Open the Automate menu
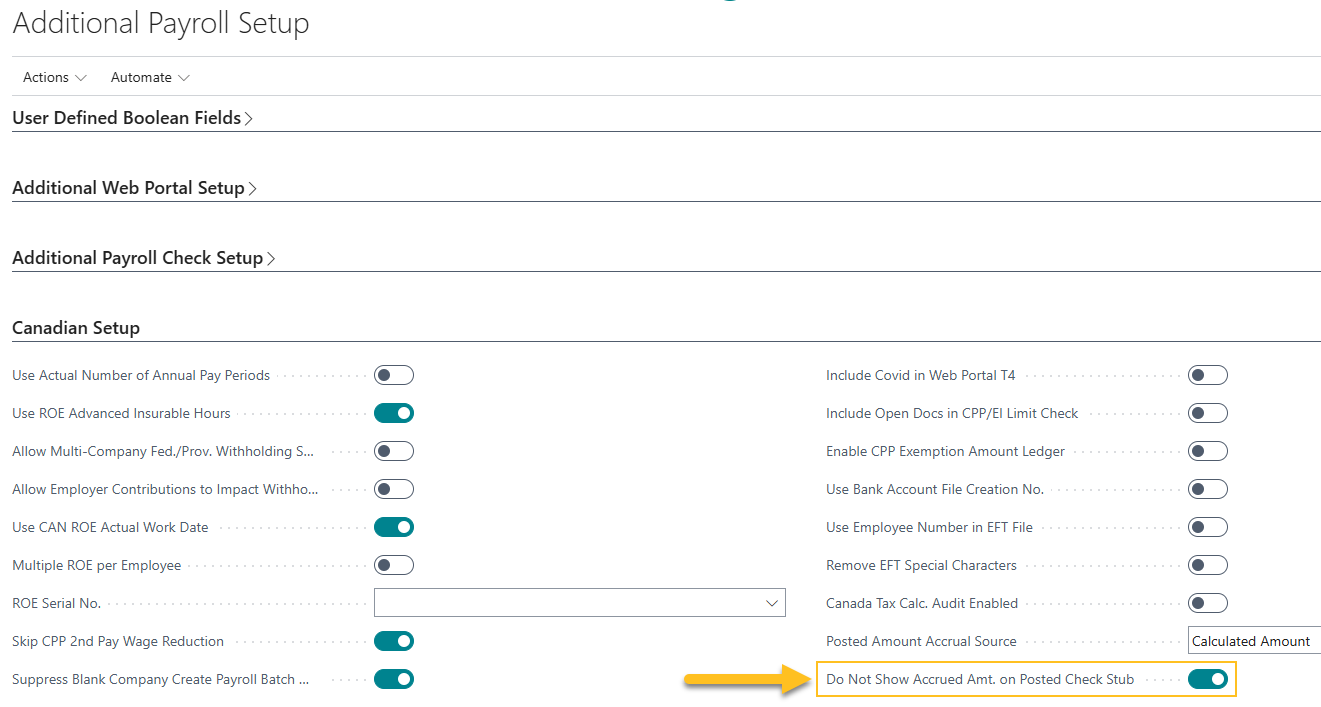 coord(149,77)
